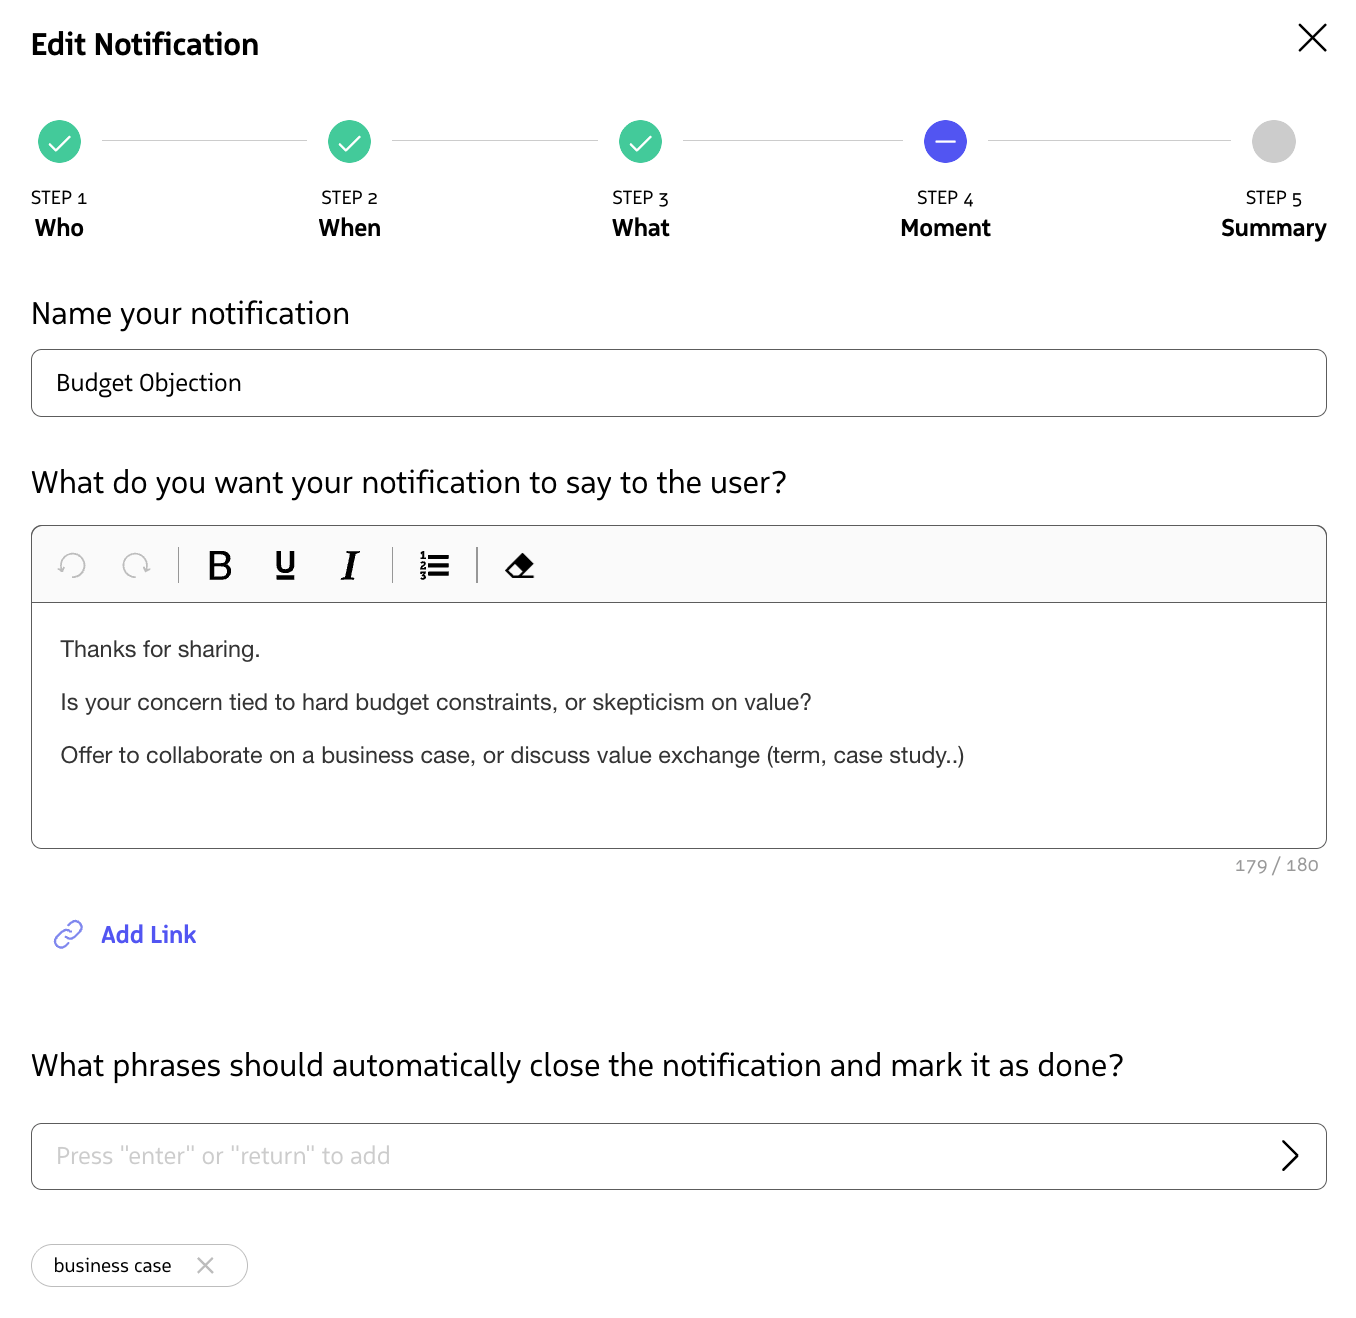Select the Step 2 When label

[x=349, y=227]
